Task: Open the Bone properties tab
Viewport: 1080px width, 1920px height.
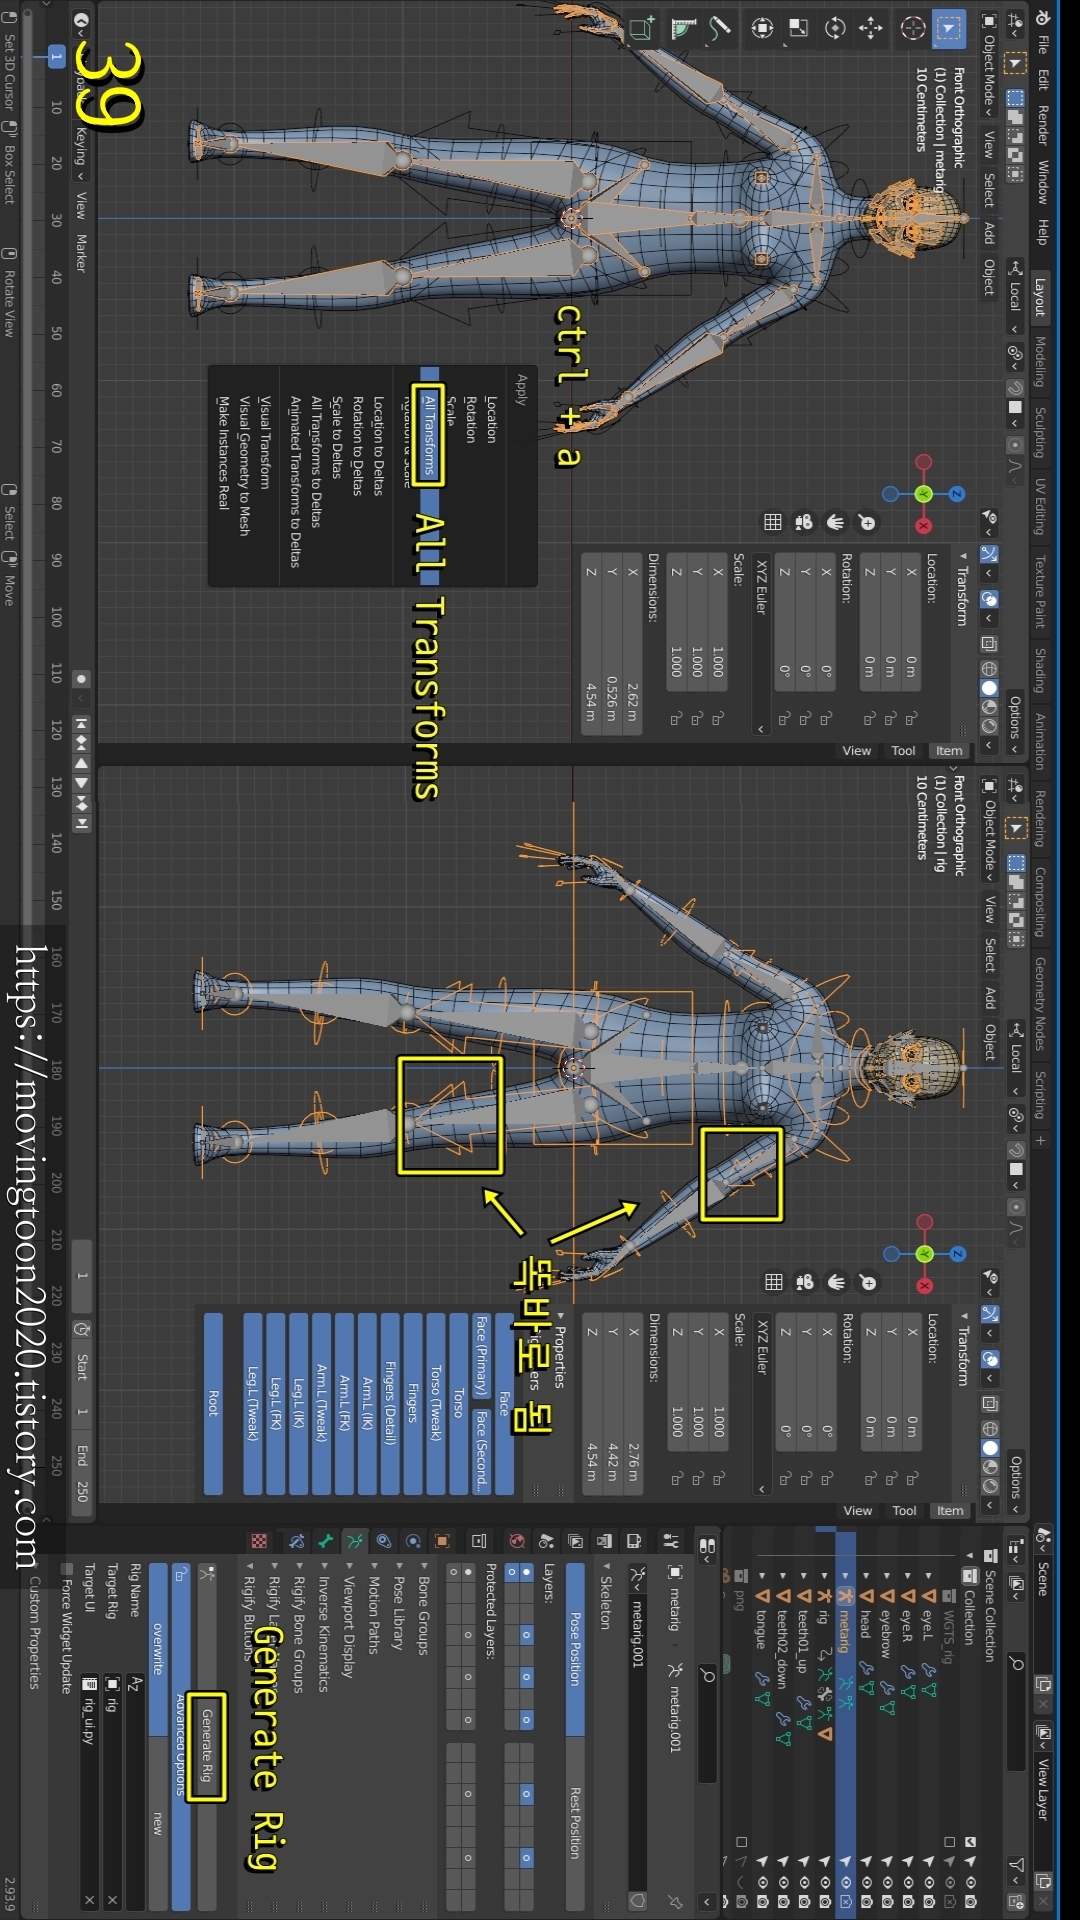Action: 325,1541
